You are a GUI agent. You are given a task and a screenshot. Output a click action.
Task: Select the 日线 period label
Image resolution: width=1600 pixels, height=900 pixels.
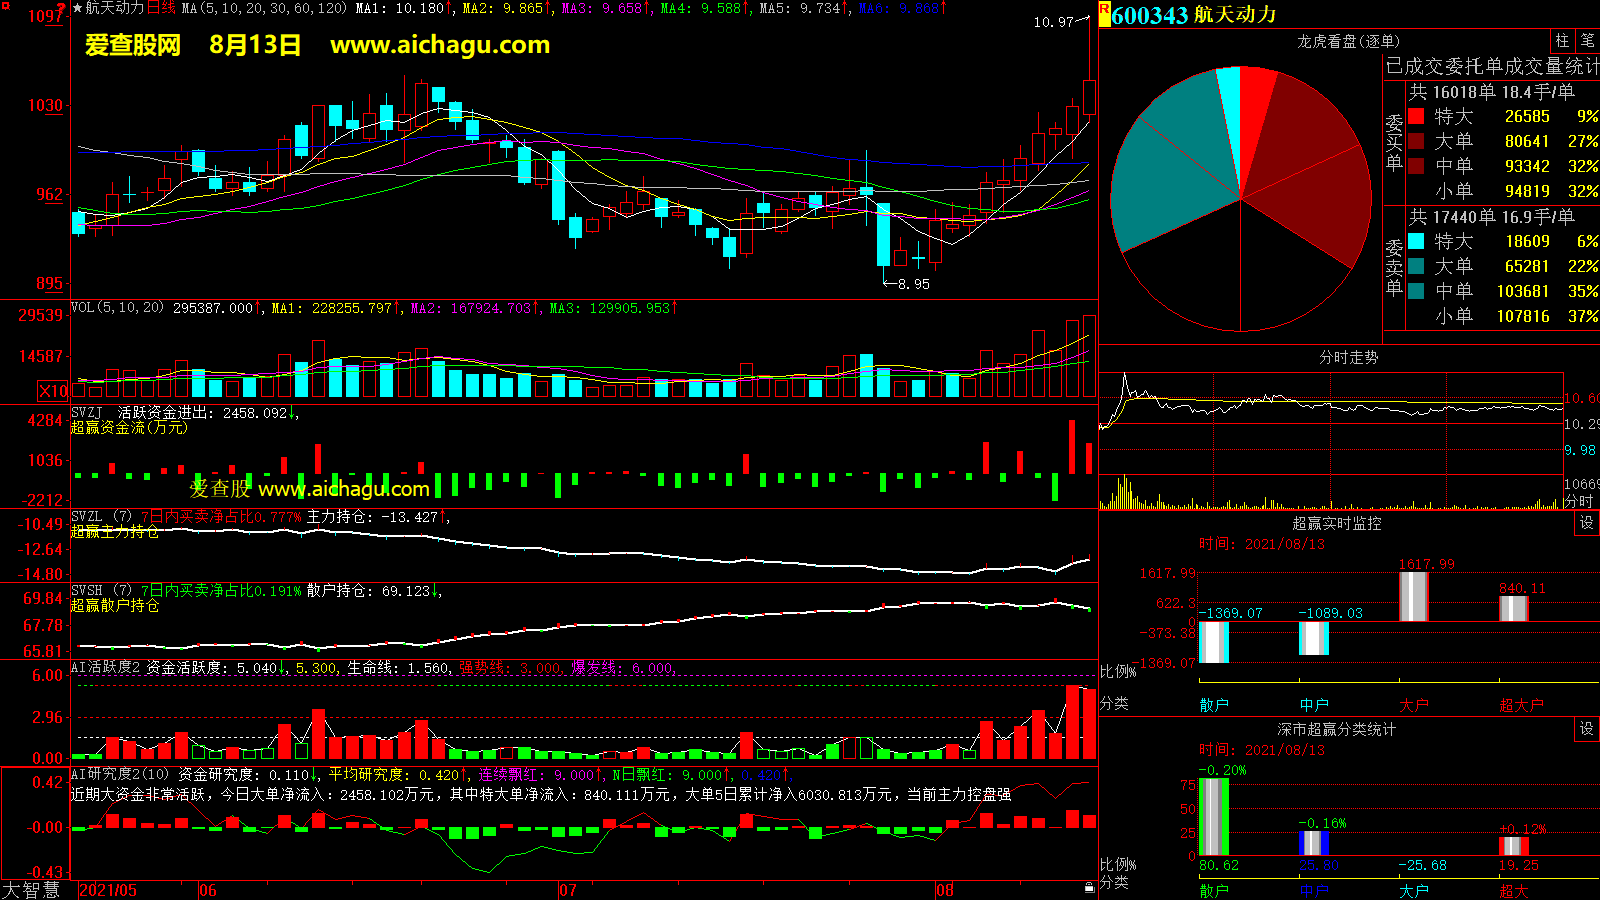pos(161,8)
